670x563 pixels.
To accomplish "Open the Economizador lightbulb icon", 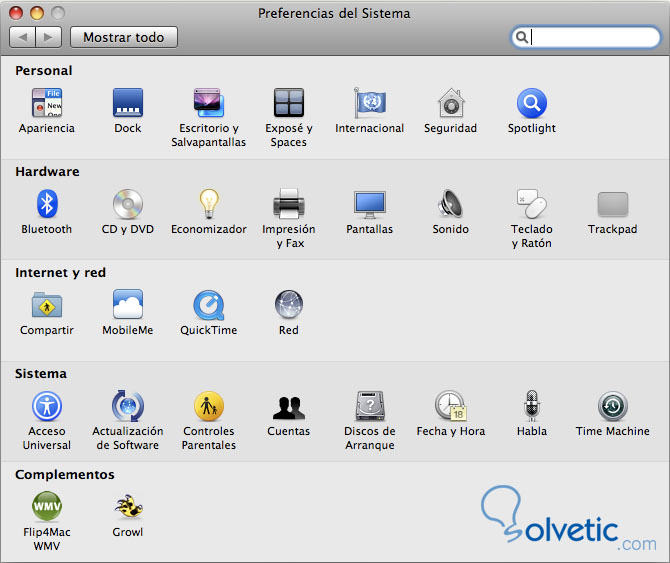I will (209, 203).
